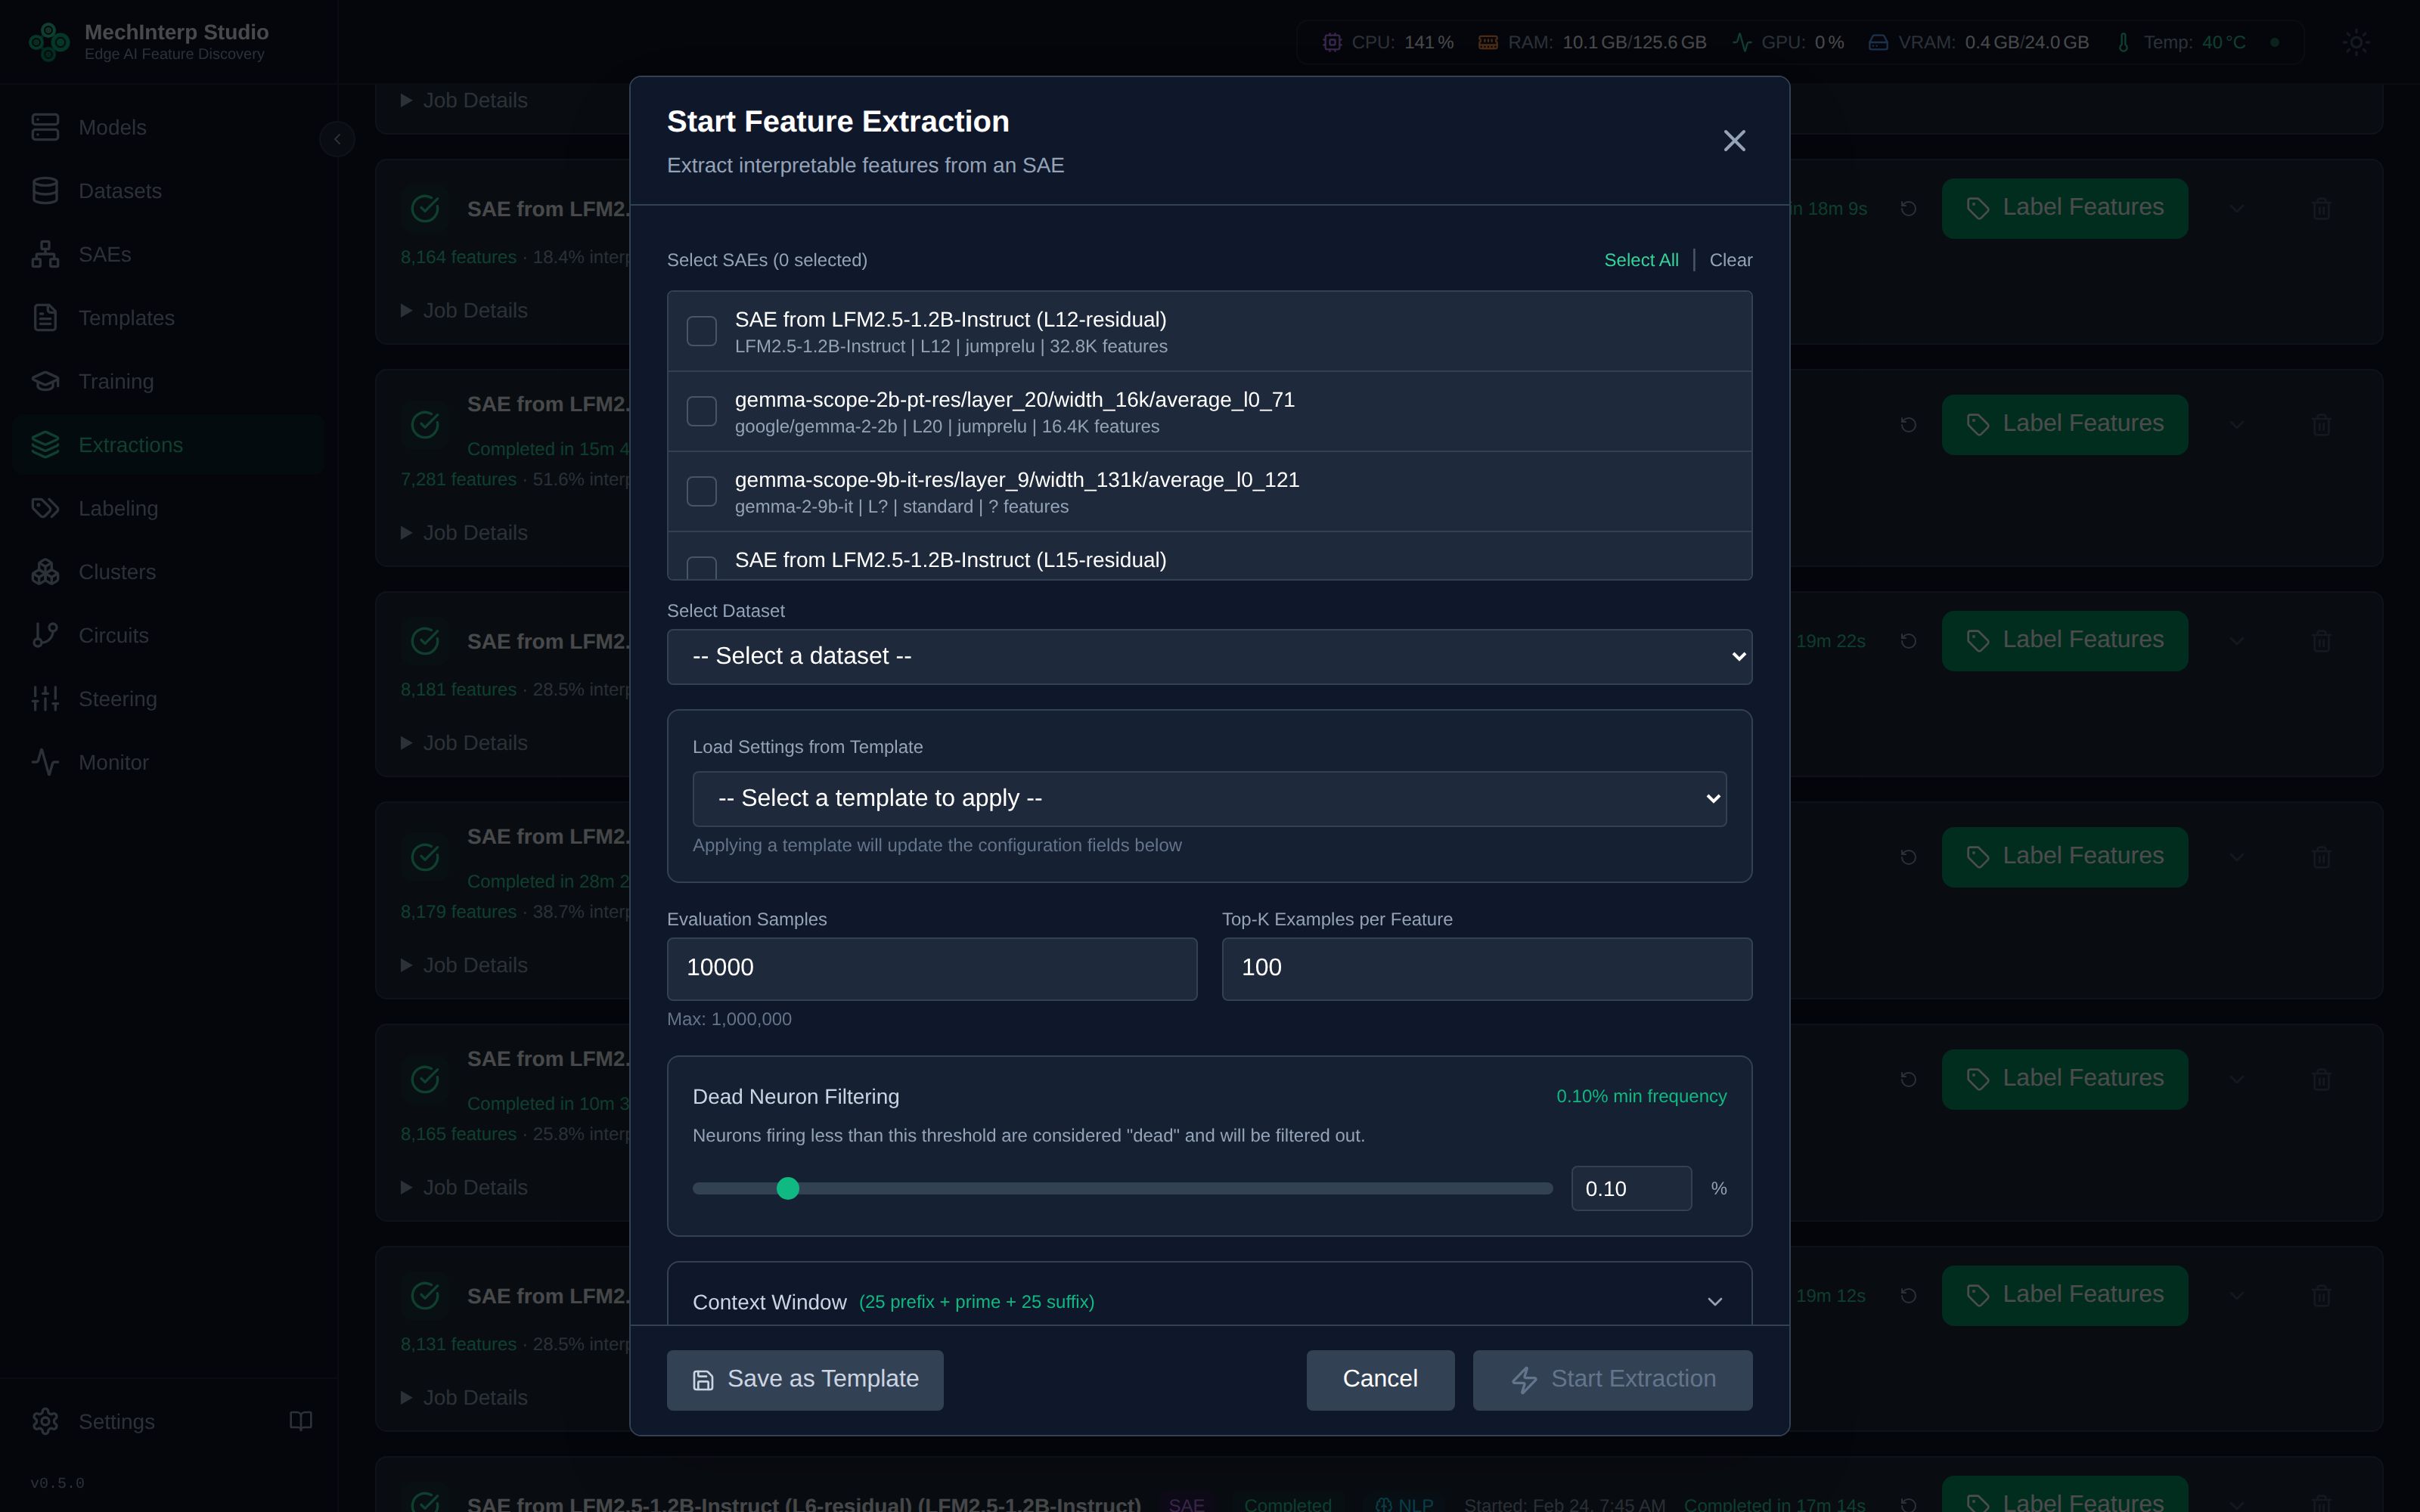Click Save as Template button
This screenshot has width=2420, height=1512.
click(x=804, y=1380)
